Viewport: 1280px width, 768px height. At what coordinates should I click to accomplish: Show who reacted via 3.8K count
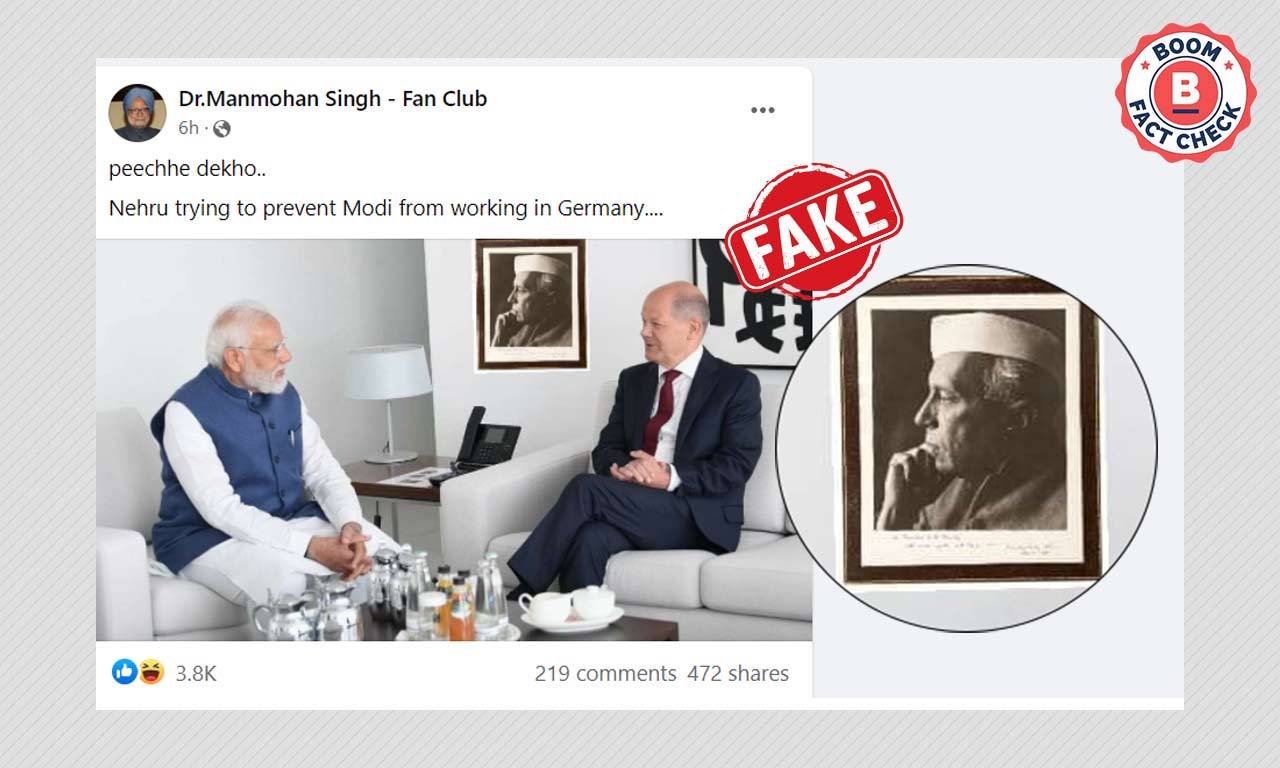[x=196, y=673]
